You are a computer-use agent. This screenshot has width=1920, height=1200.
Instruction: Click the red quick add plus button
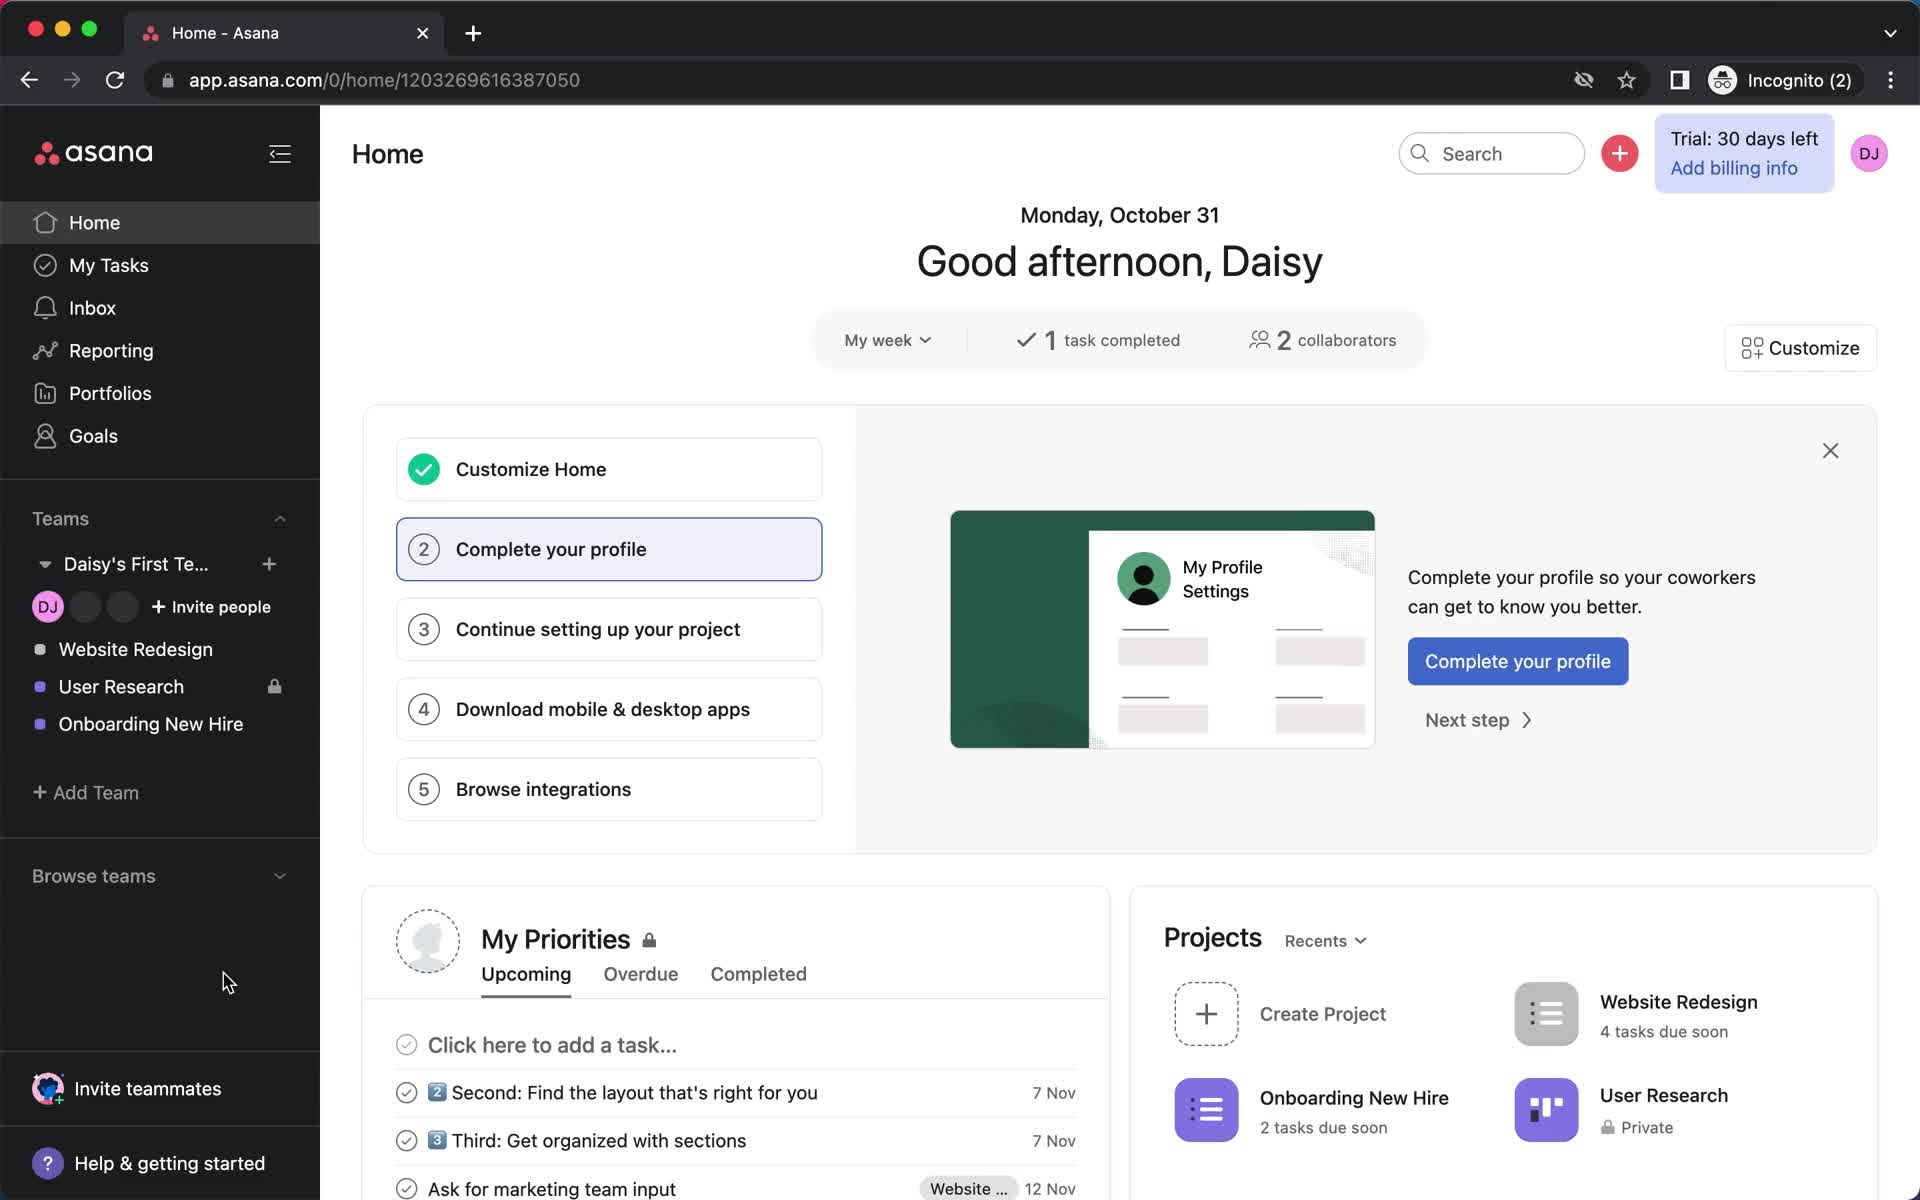1619,153
